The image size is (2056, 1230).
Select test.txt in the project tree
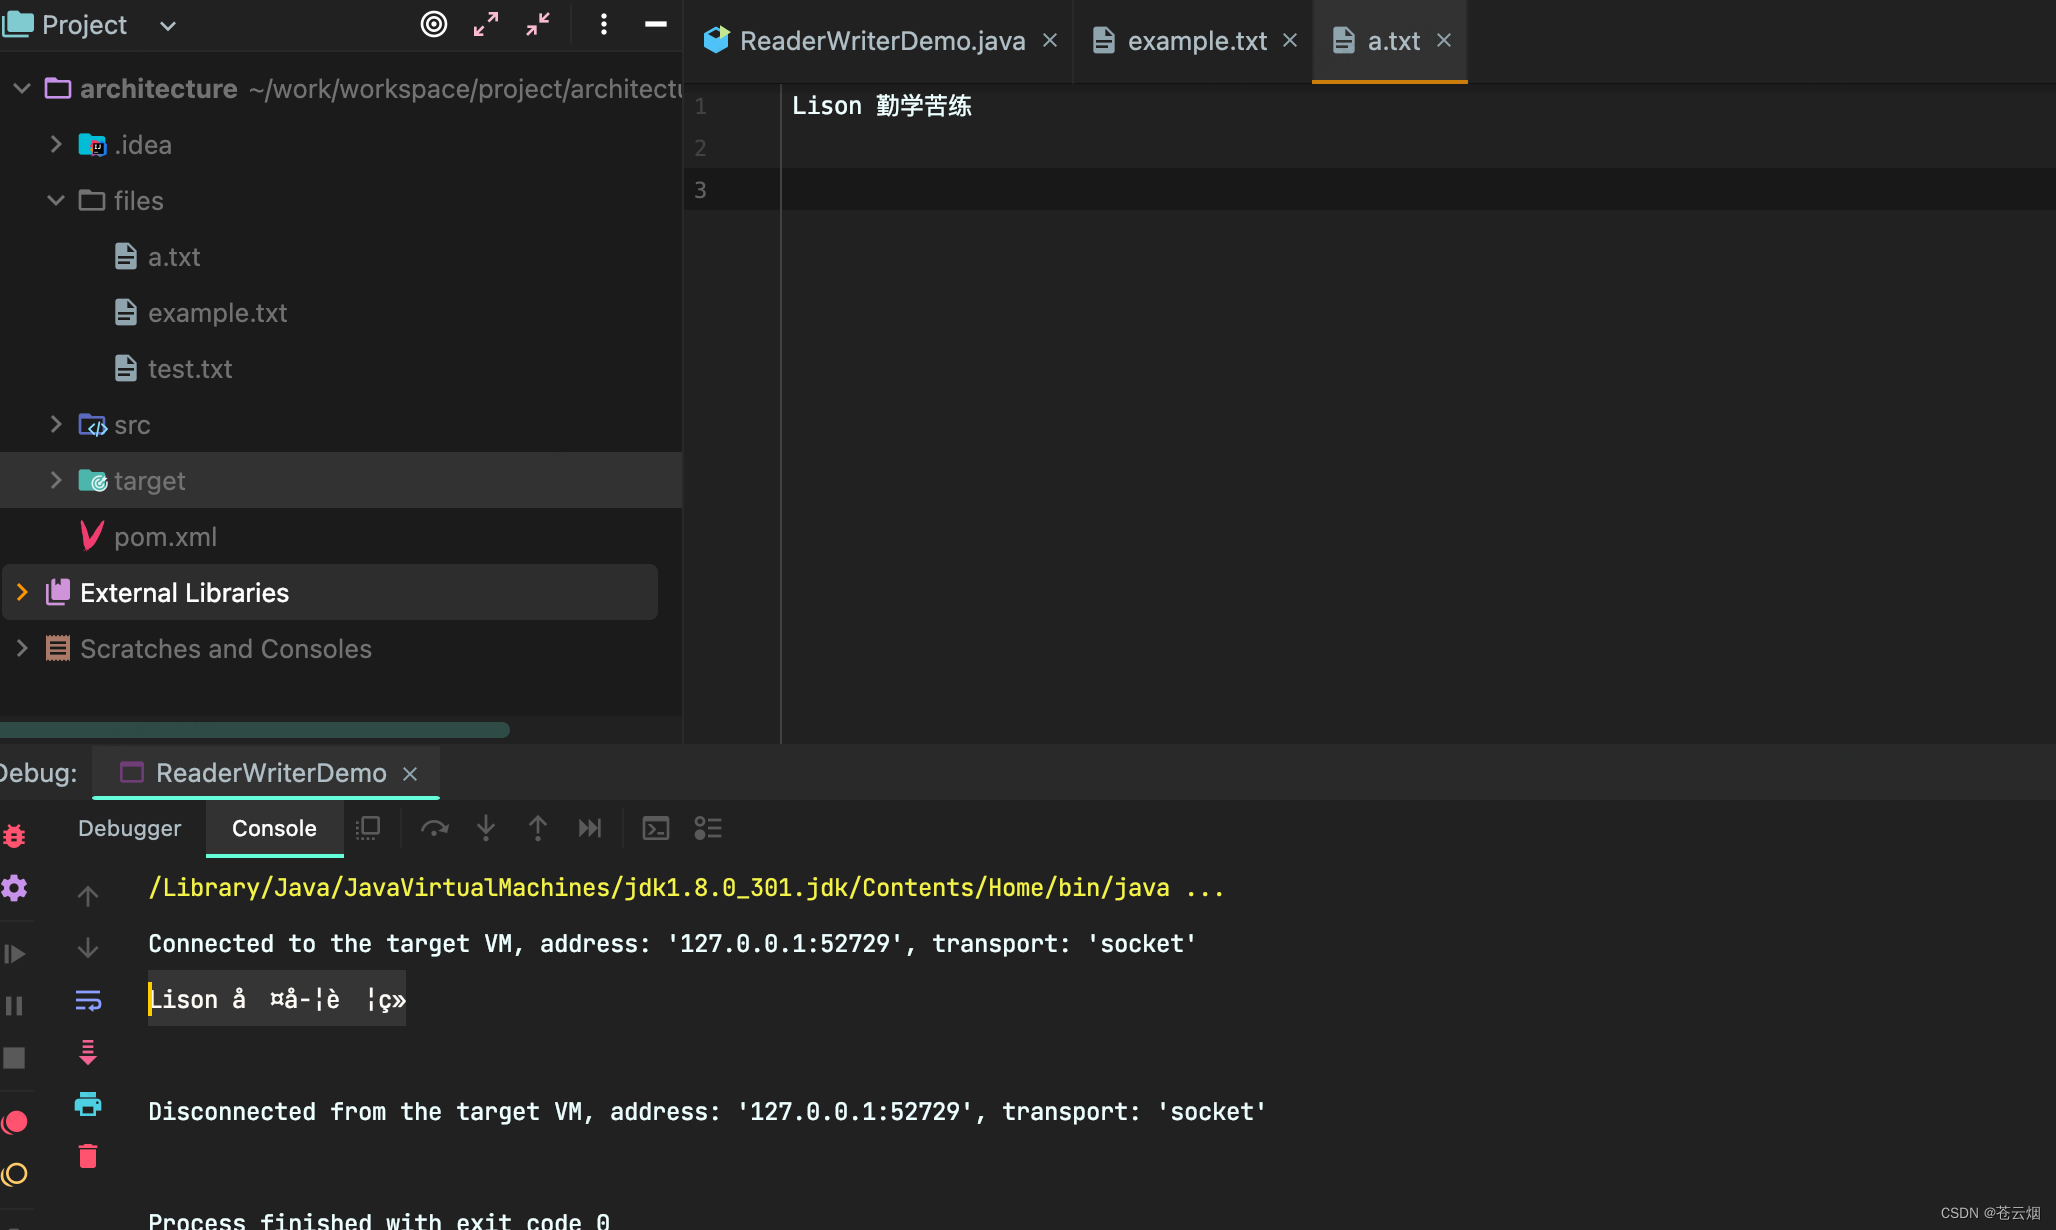174,369
